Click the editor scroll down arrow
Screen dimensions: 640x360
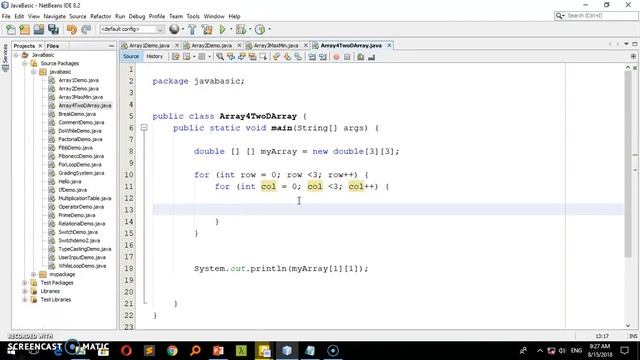(628, 325)
